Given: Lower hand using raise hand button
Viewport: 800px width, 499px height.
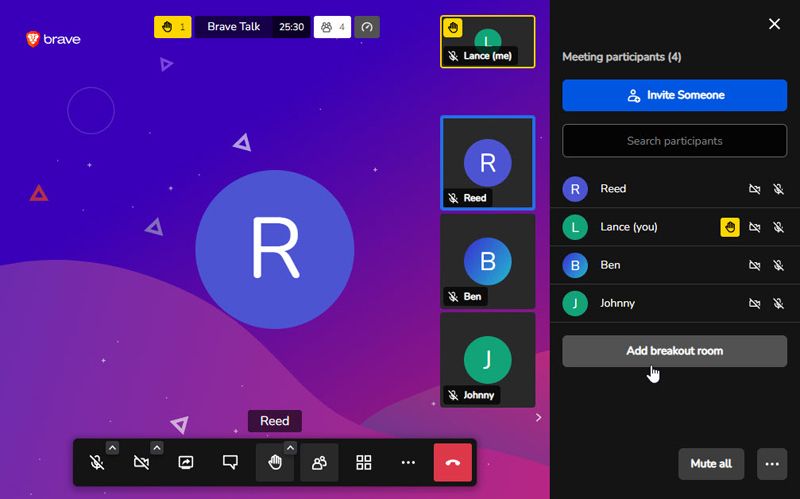Looking at the screenshot, I should click(274, 463).
